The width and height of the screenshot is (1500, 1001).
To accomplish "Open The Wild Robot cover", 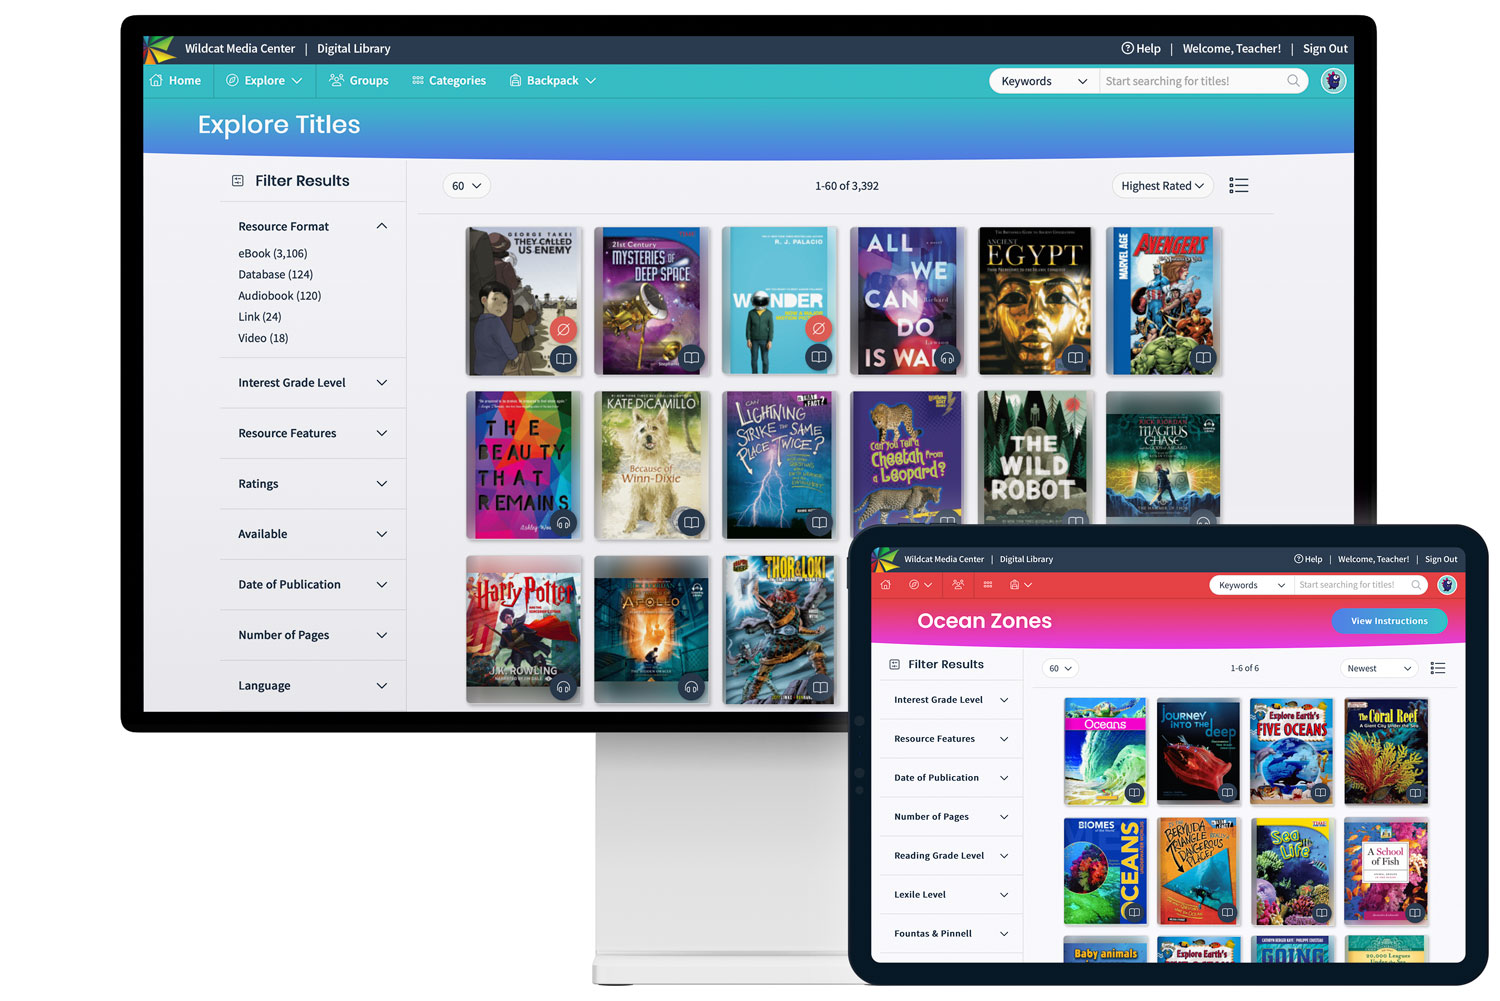I will (x=1035, y=458).
